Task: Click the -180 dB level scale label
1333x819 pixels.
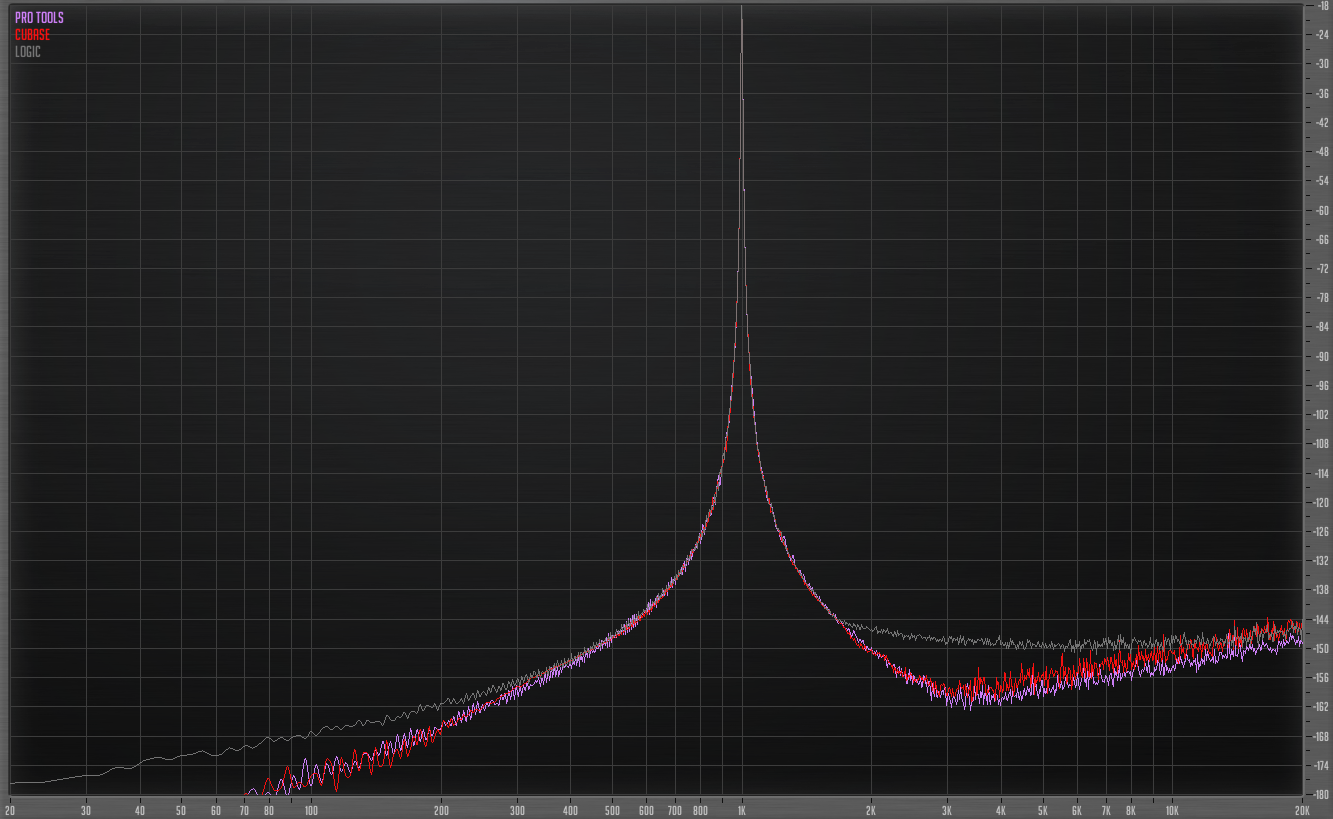Action: point(1320,795)
